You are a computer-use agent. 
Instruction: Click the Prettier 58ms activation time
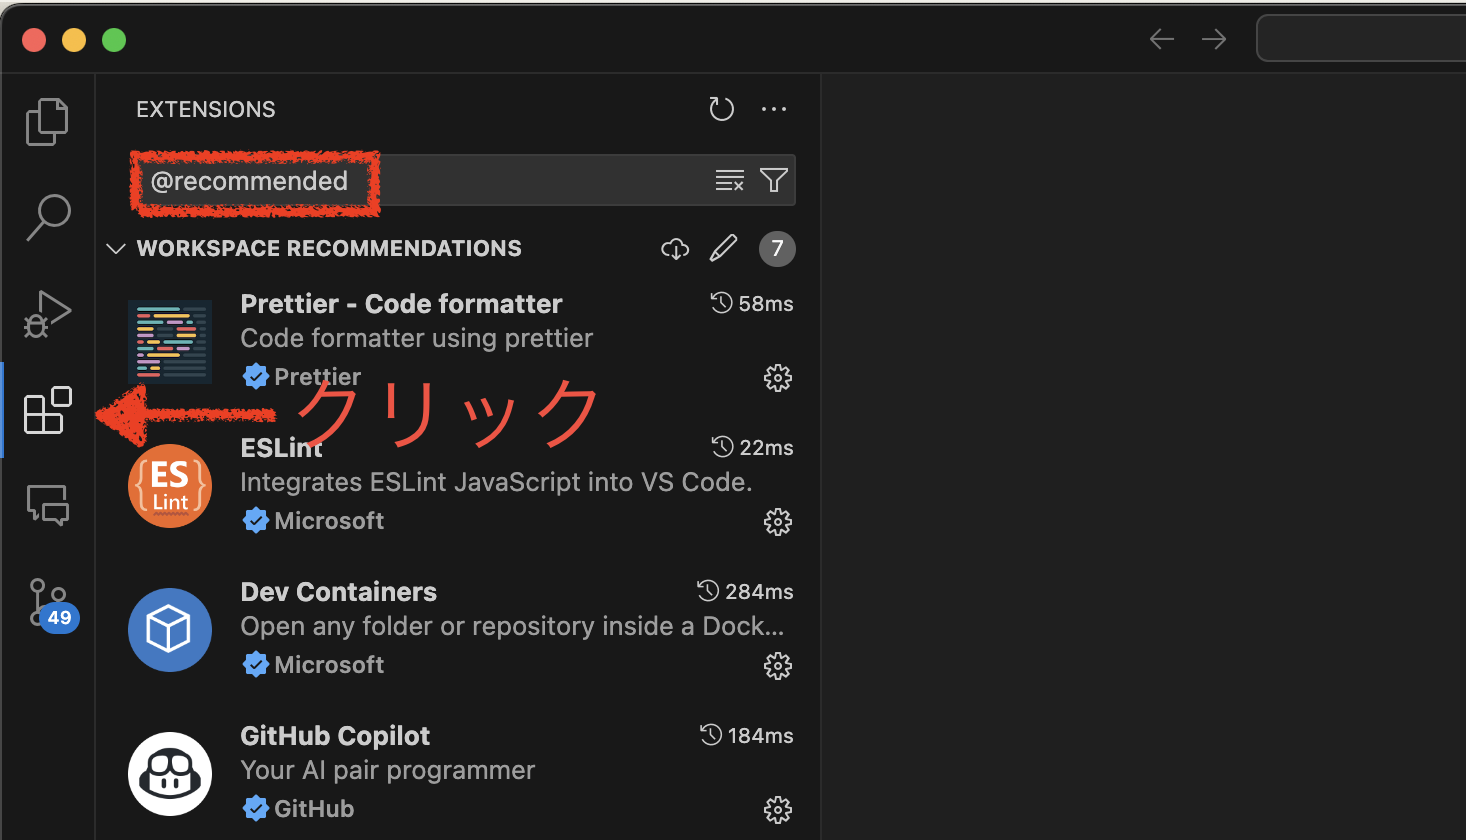click(752, 303)
